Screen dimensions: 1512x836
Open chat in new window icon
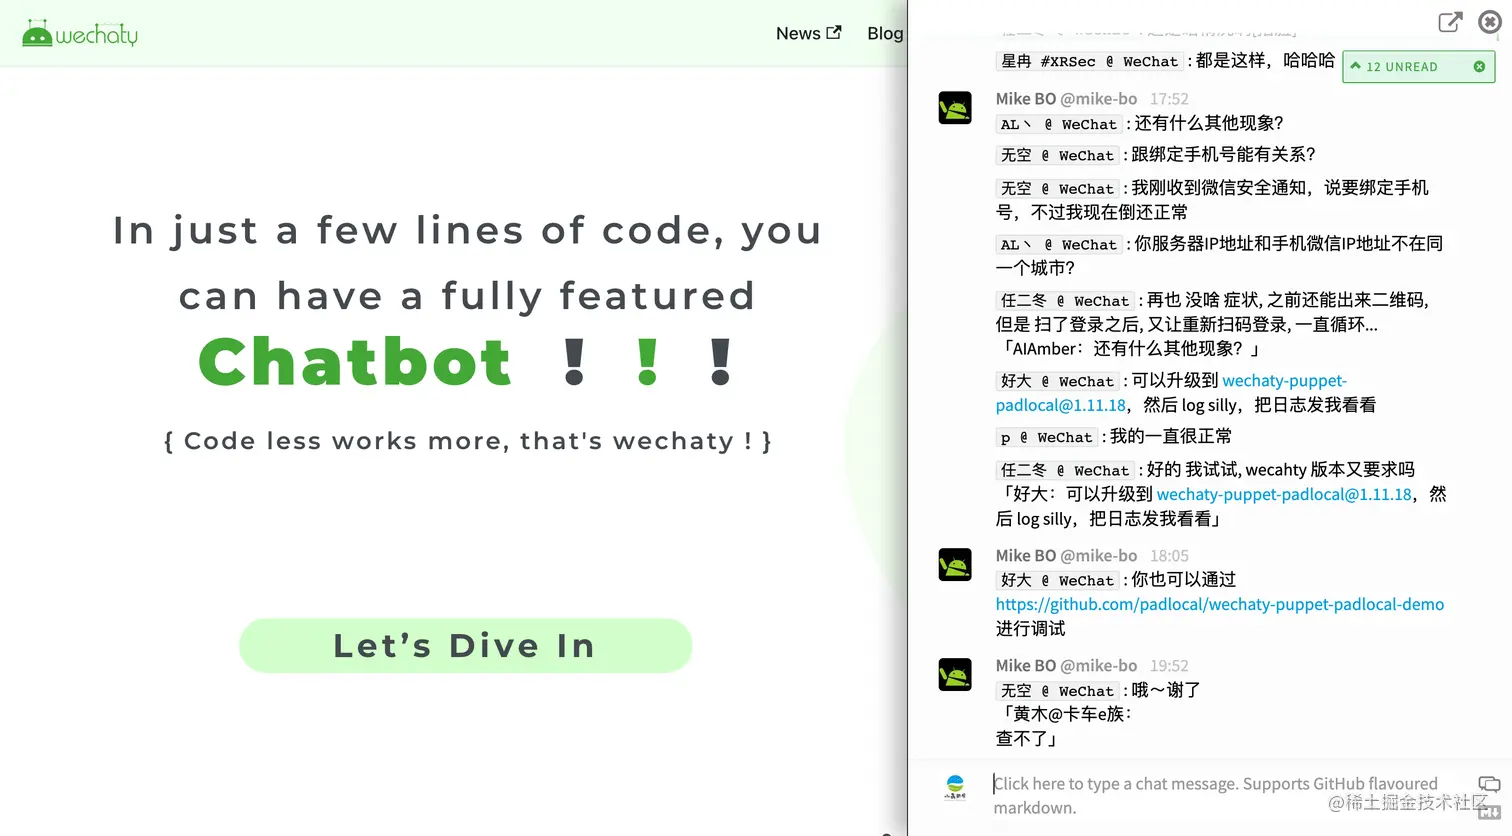click(x=1450, y=22)
